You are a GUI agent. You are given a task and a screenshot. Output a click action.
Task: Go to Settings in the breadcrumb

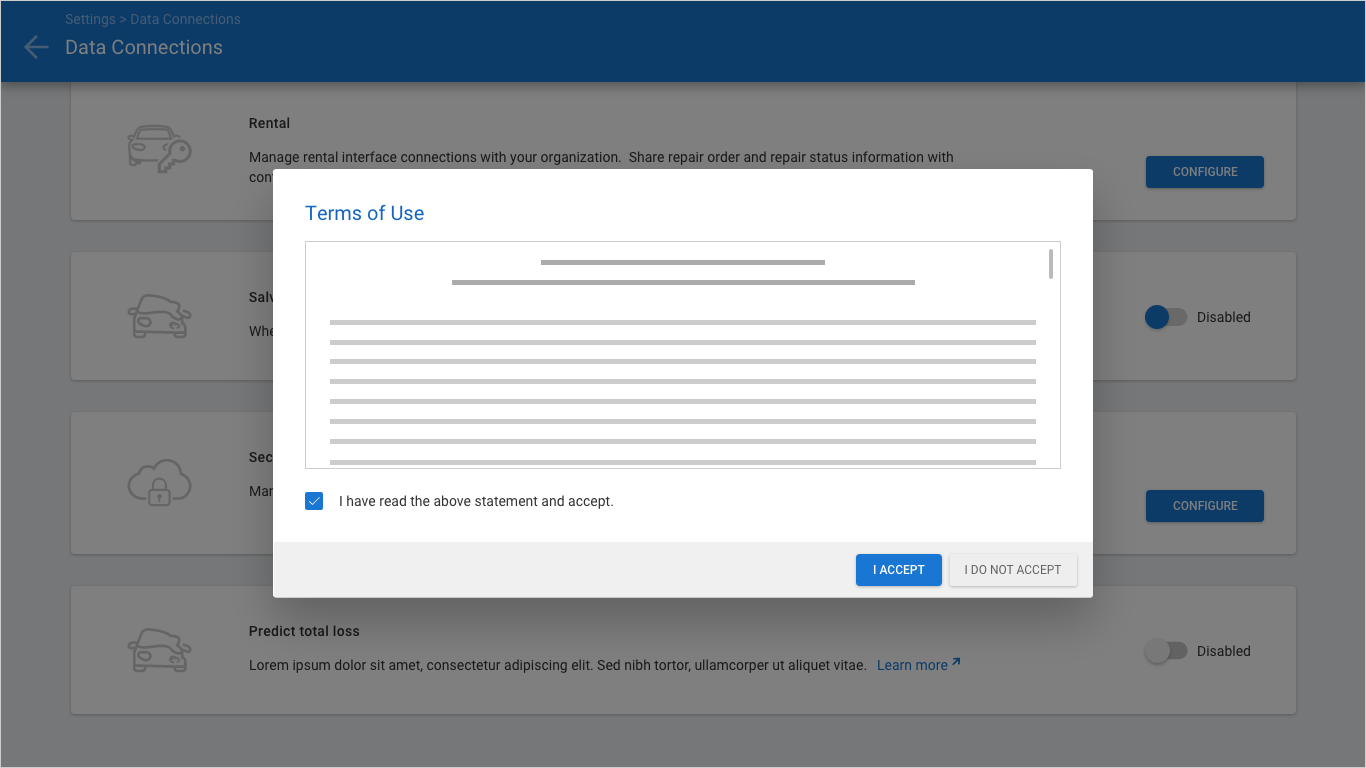[x=90, y=19]
